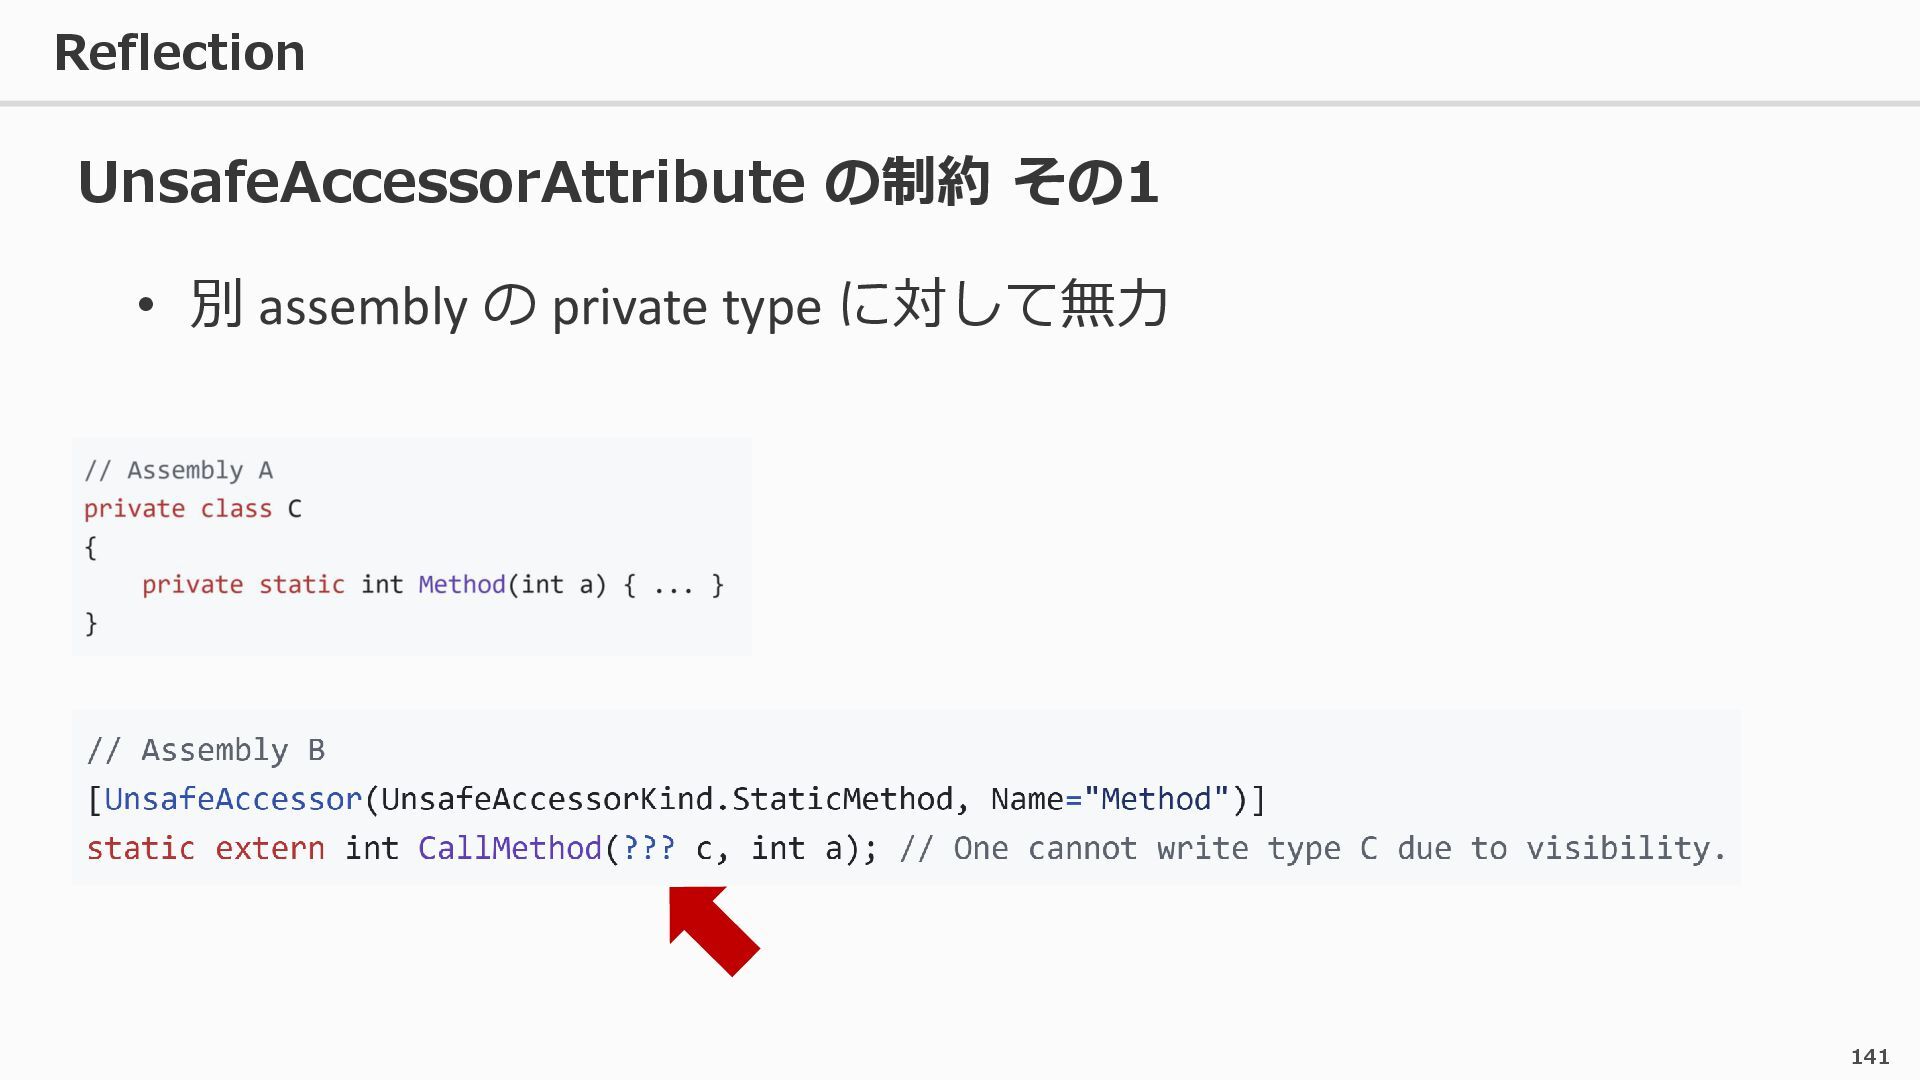Click the Assembly A comment line
Image resolution: width=1920 pixels, height=1080 pixels.
(x=178, y=470)
